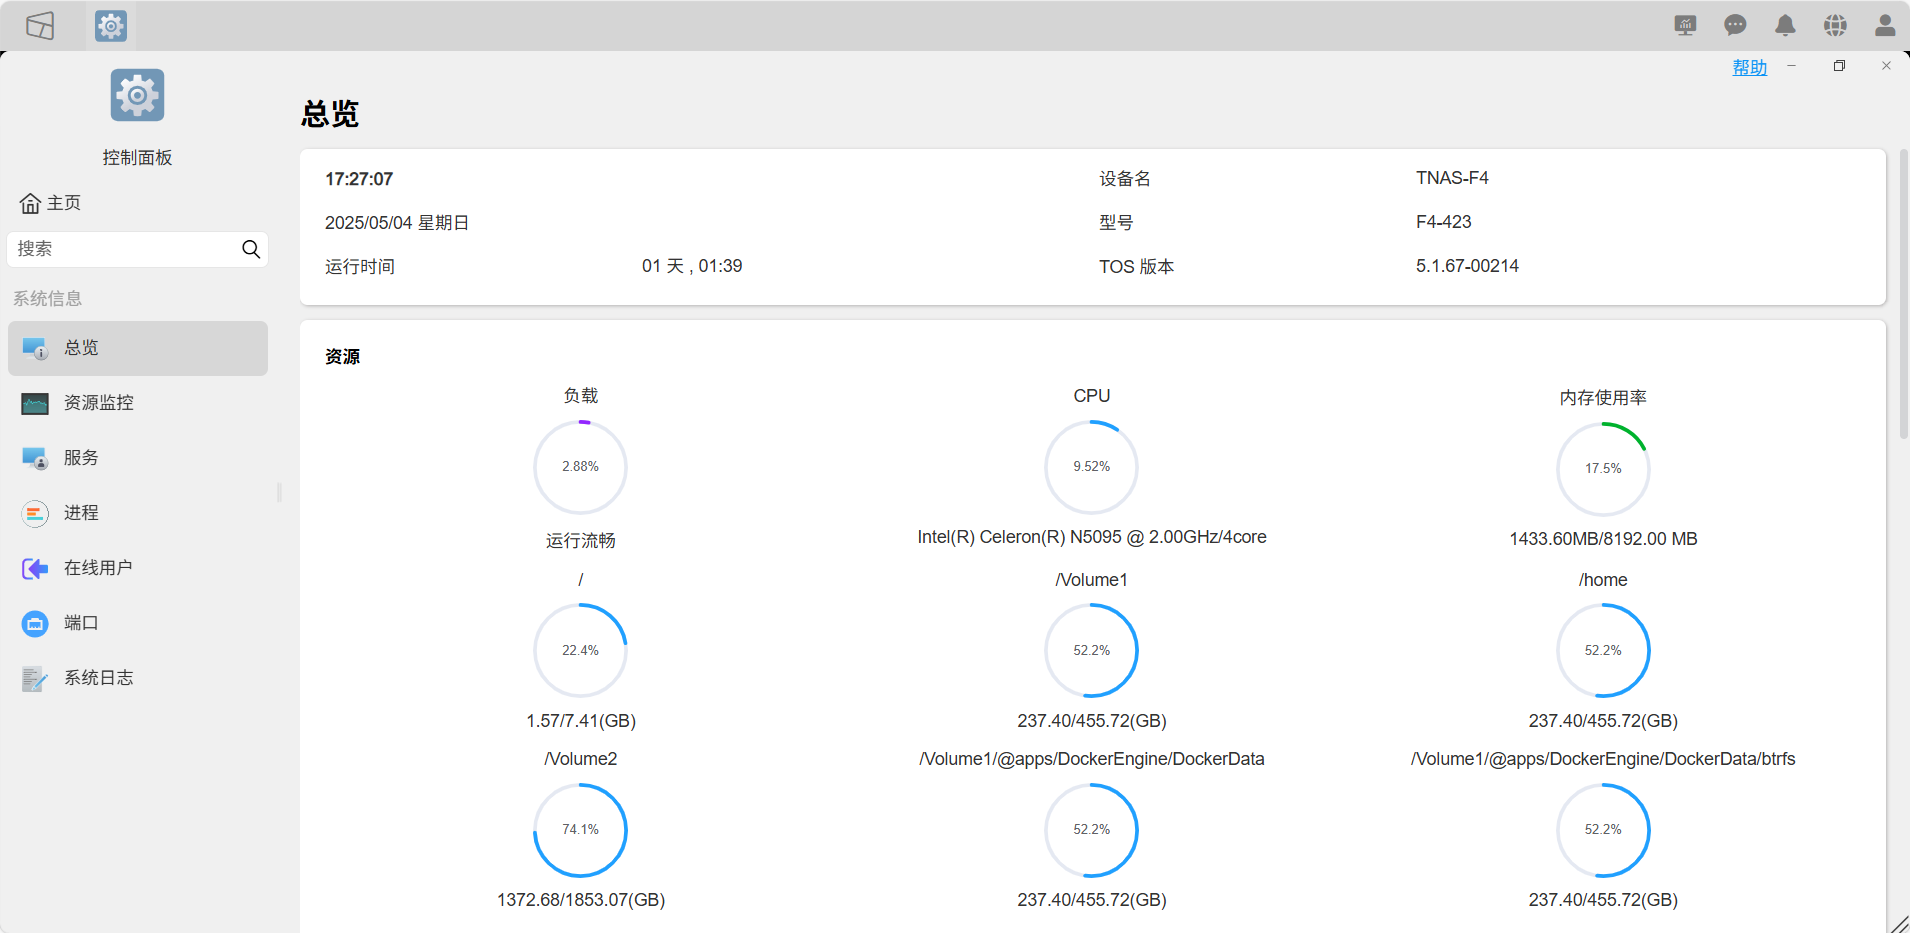The height and width of the screenshot is (933, 1910).
Task: Click the 负载 2.88% load gauge
Action: pyautogui.click(x=580, y=467)
